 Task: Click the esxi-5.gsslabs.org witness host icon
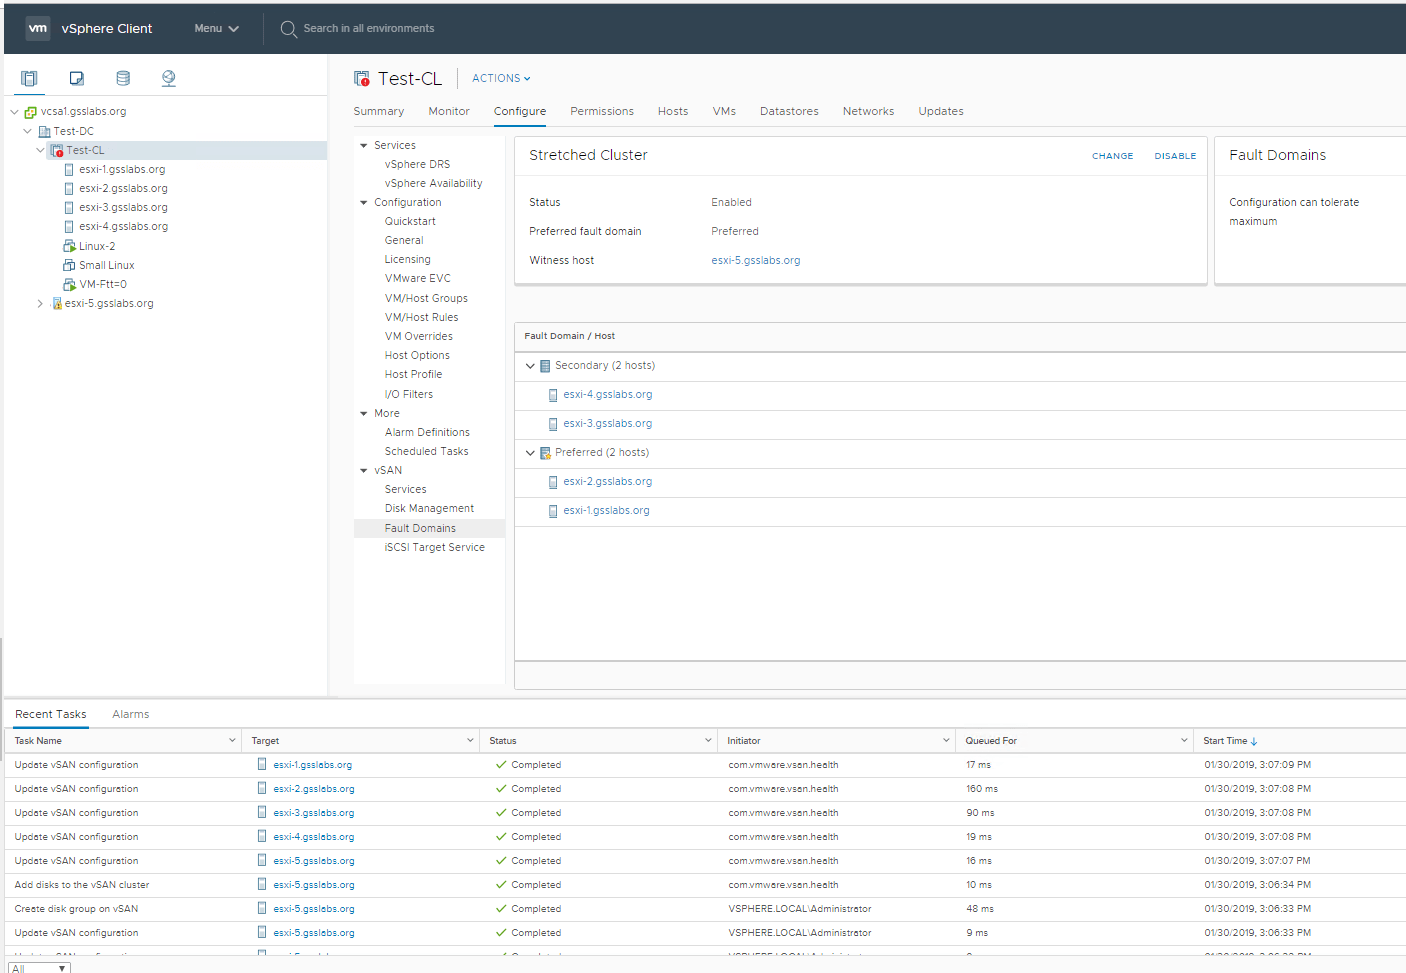coord(57,303)
